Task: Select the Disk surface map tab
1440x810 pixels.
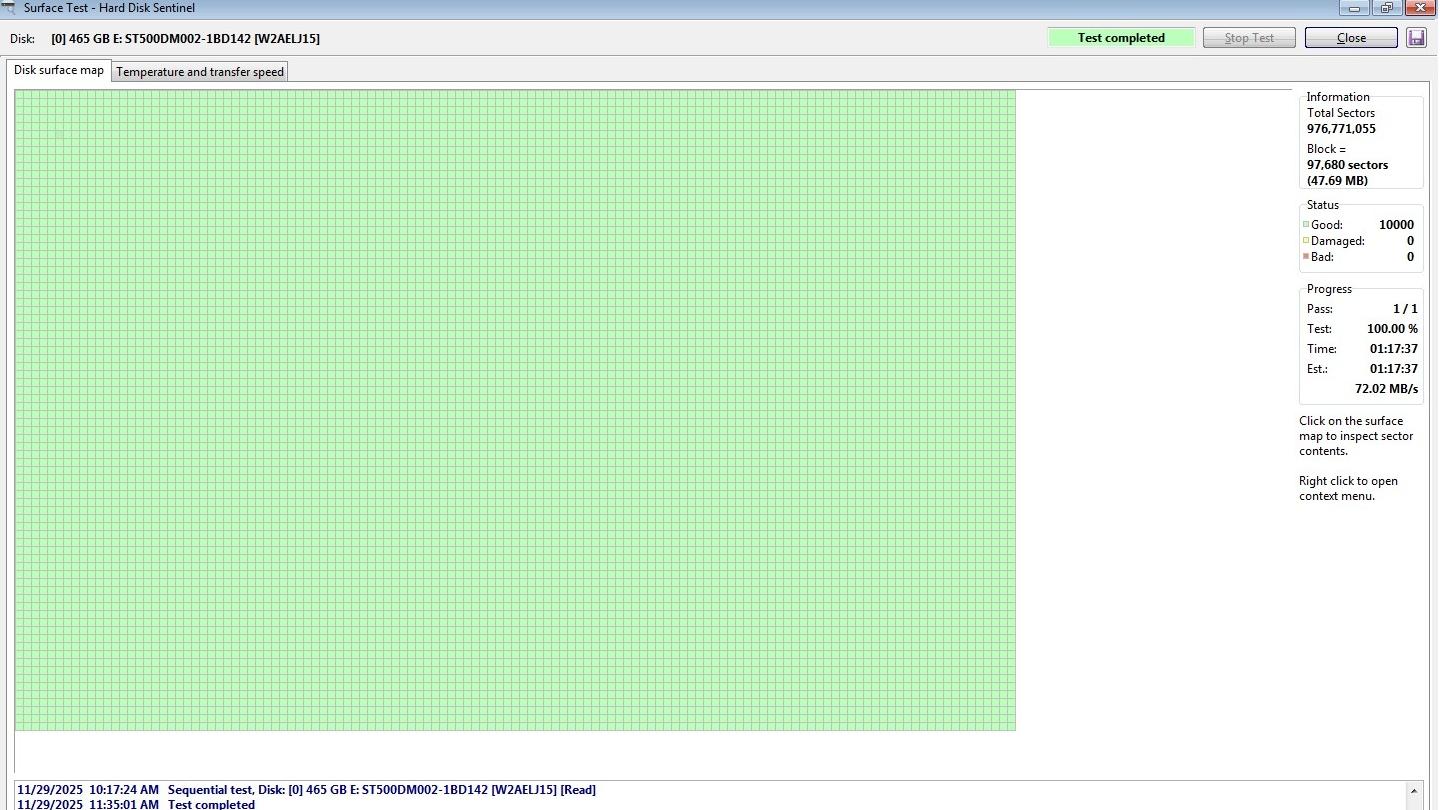Action: [59, 71]
